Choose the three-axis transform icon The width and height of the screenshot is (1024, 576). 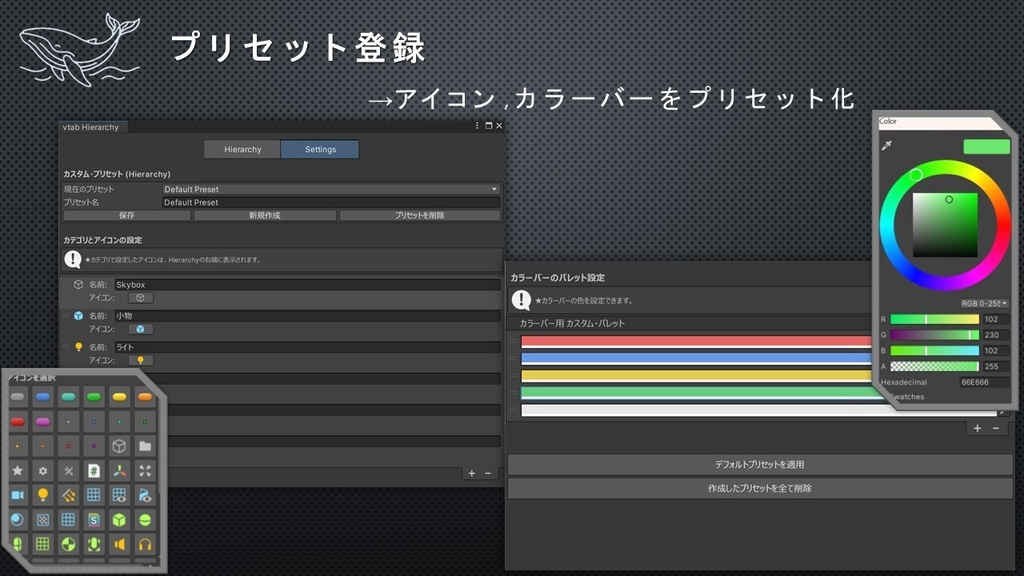point(120,470)
